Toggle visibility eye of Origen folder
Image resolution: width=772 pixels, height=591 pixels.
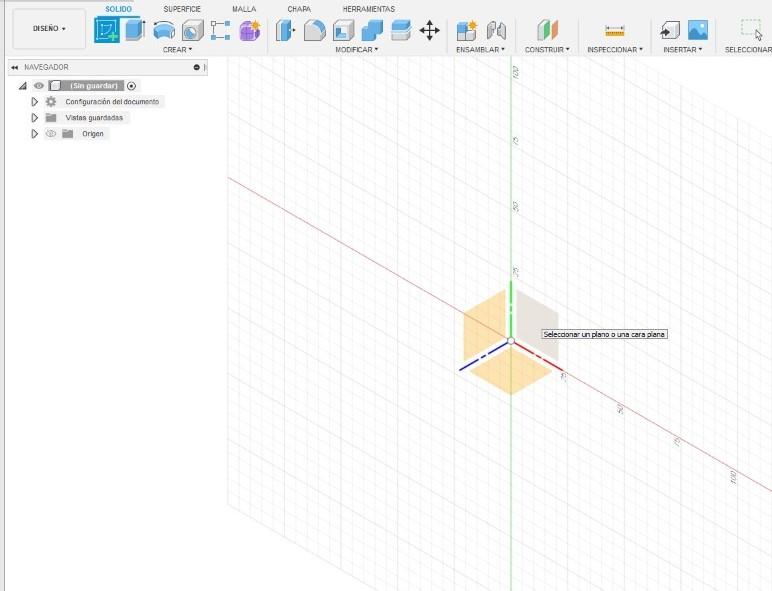[x=51, y=133]
